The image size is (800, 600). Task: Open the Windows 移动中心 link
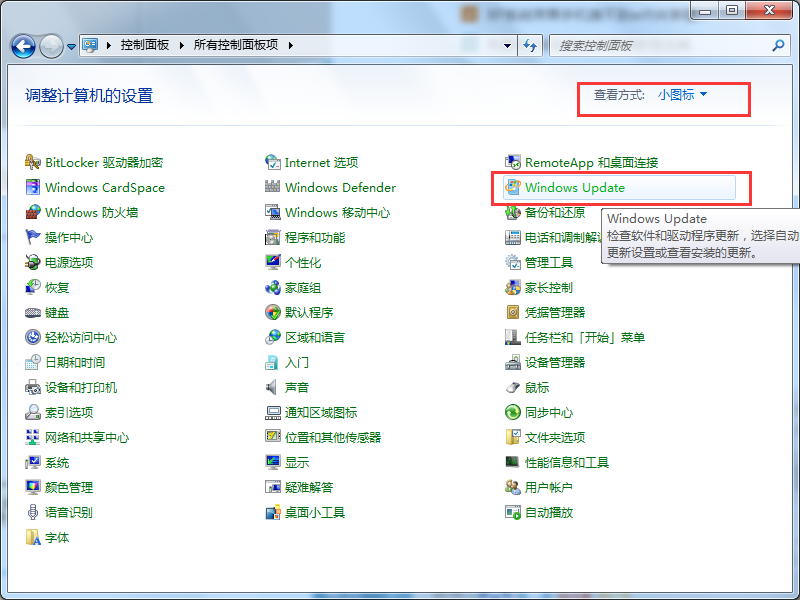pos(337,212)
